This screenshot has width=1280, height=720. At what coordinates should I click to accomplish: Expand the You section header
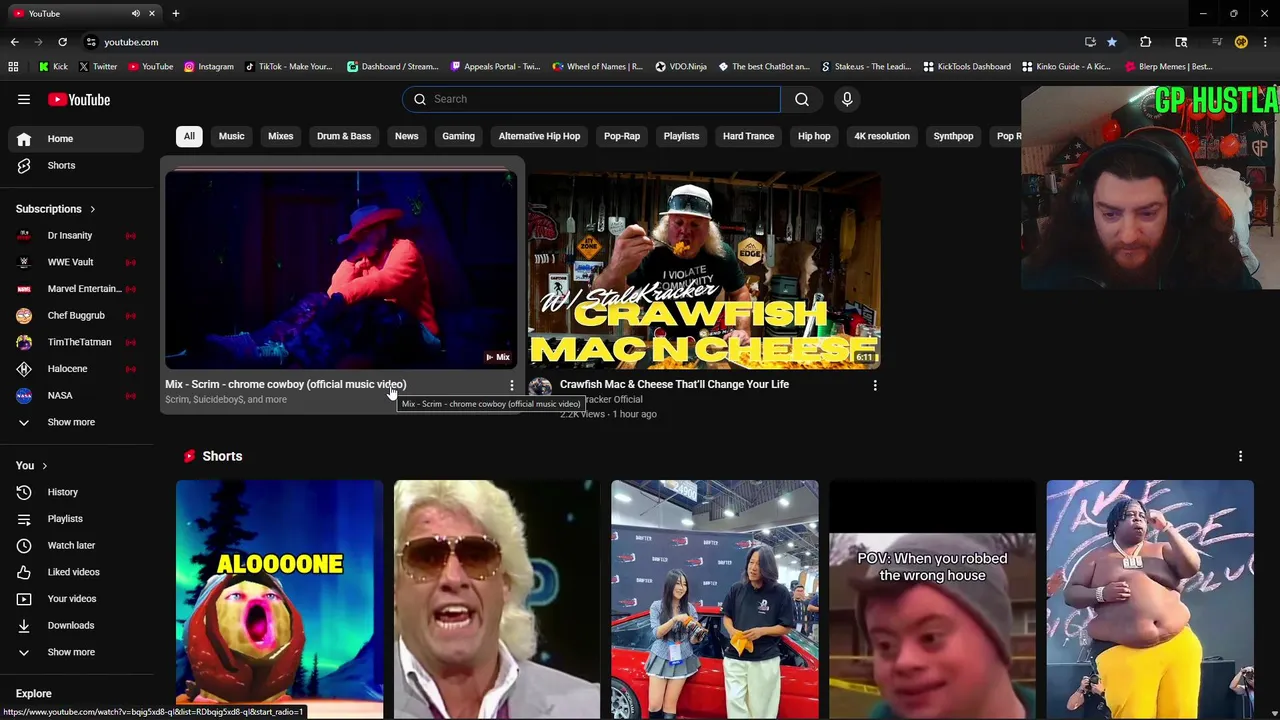coord(31,466)
